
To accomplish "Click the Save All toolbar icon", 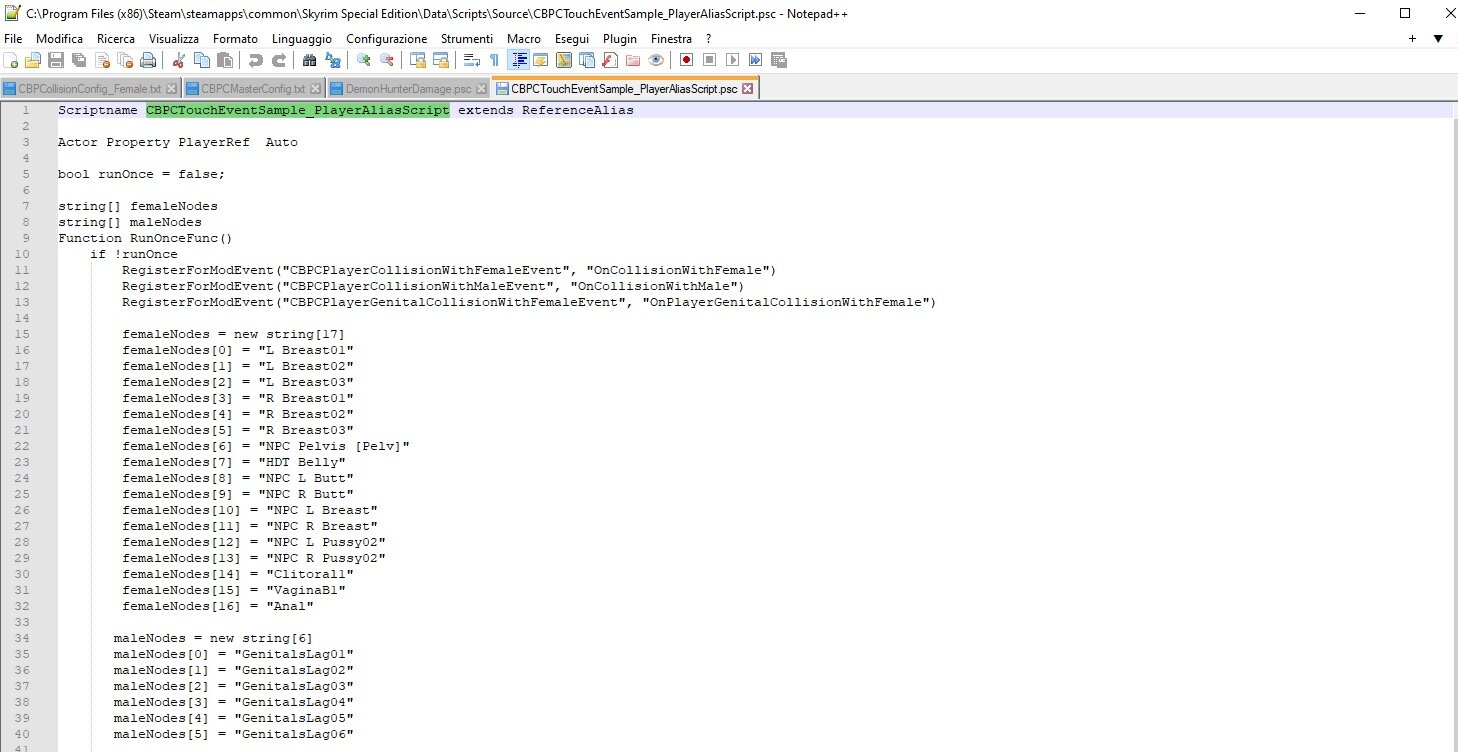I will click(x=80, y=60).
